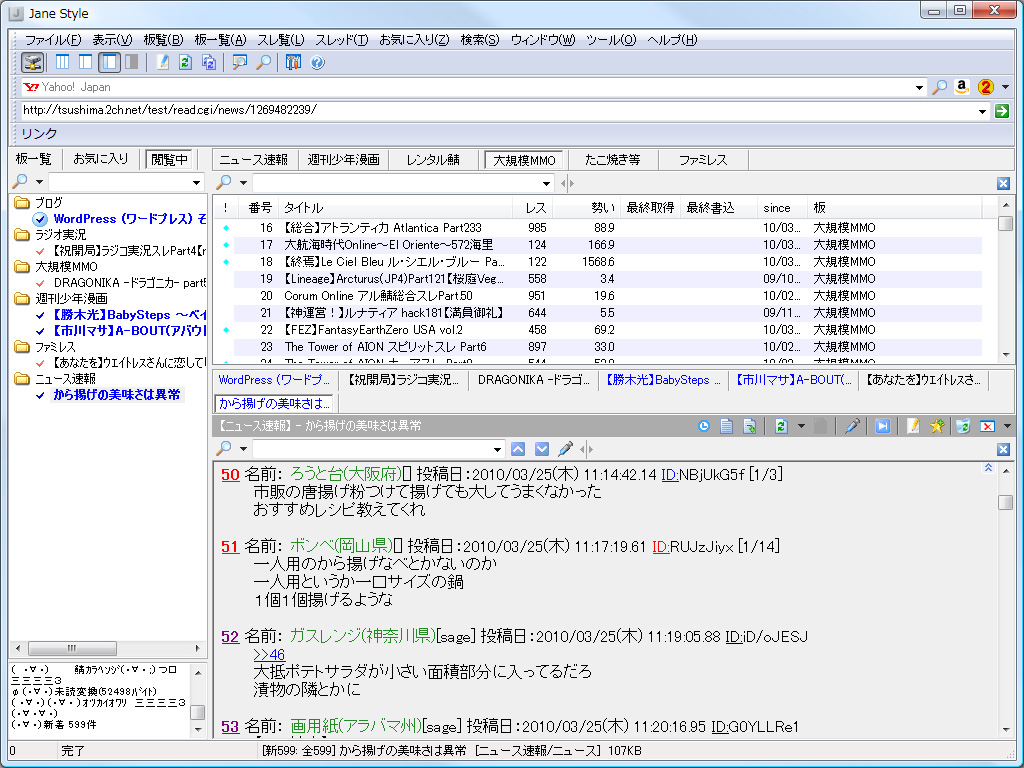Toggle the checkmark on DRAGONIKA thread entry
This screenshot has width=1024, height=768.
pos(39,282)
